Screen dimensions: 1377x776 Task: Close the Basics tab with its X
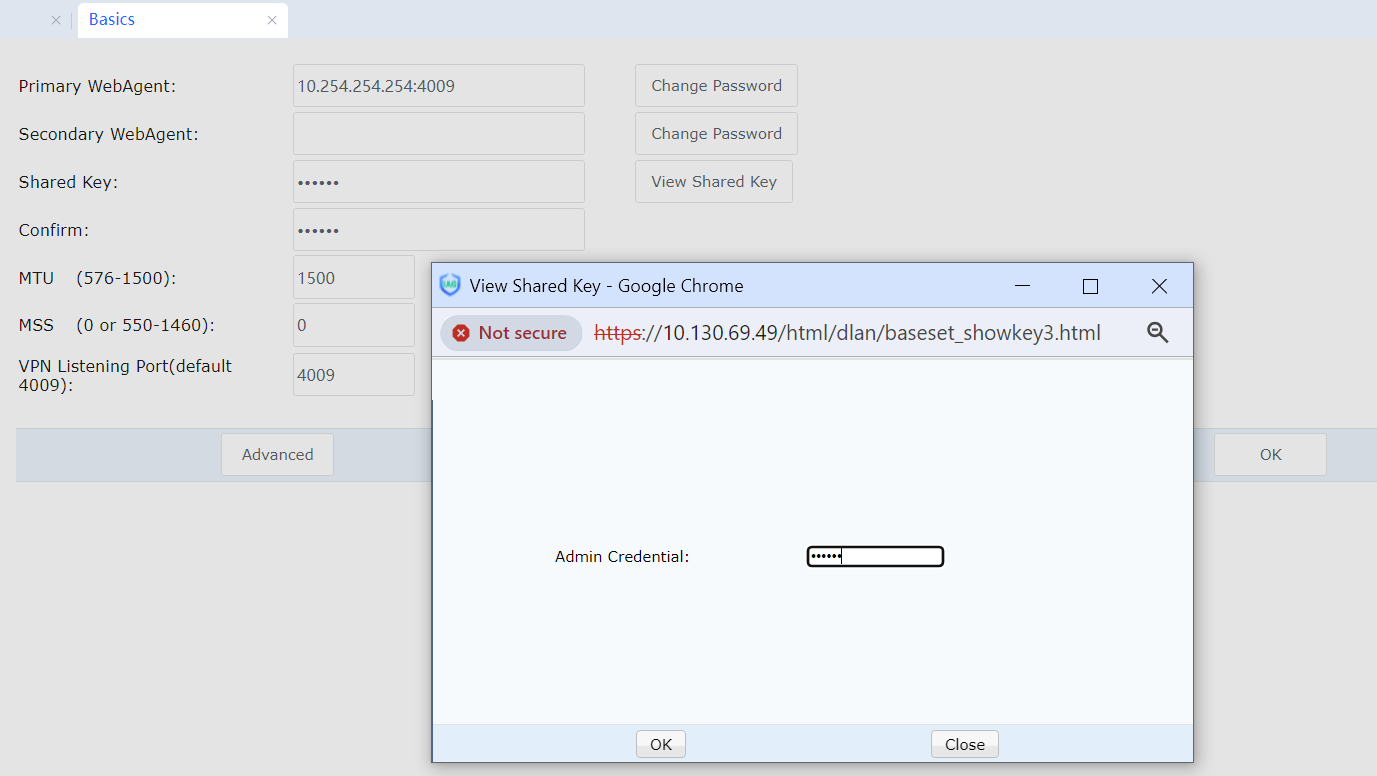pos(272,20)
